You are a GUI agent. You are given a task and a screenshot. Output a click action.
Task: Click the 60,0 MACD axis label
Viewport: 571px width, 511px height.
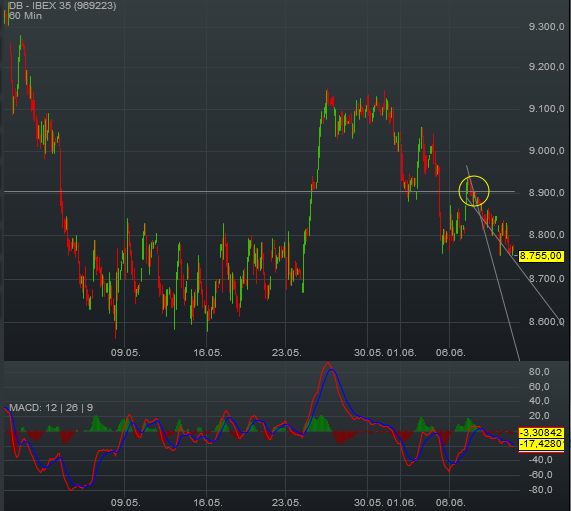(x=539, y=386)
